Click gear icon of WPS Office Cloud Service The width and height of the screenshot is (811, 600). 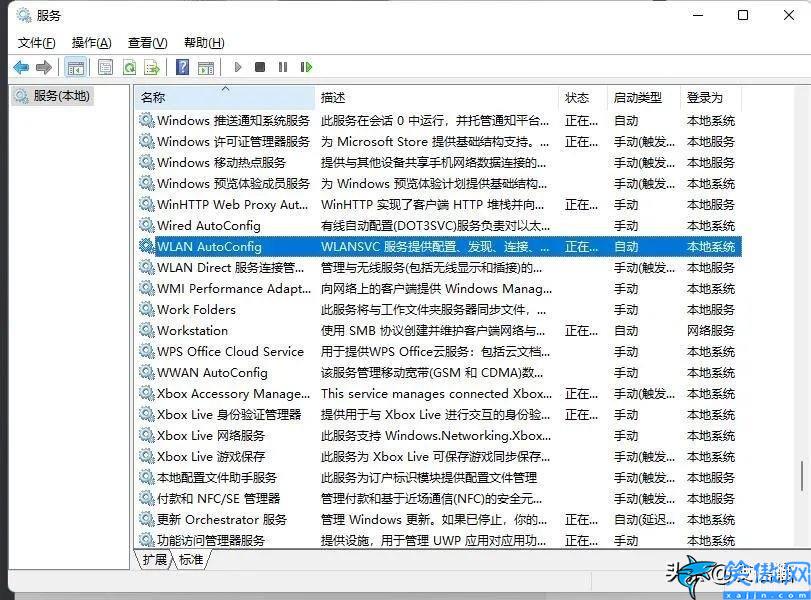click(147, 351)
